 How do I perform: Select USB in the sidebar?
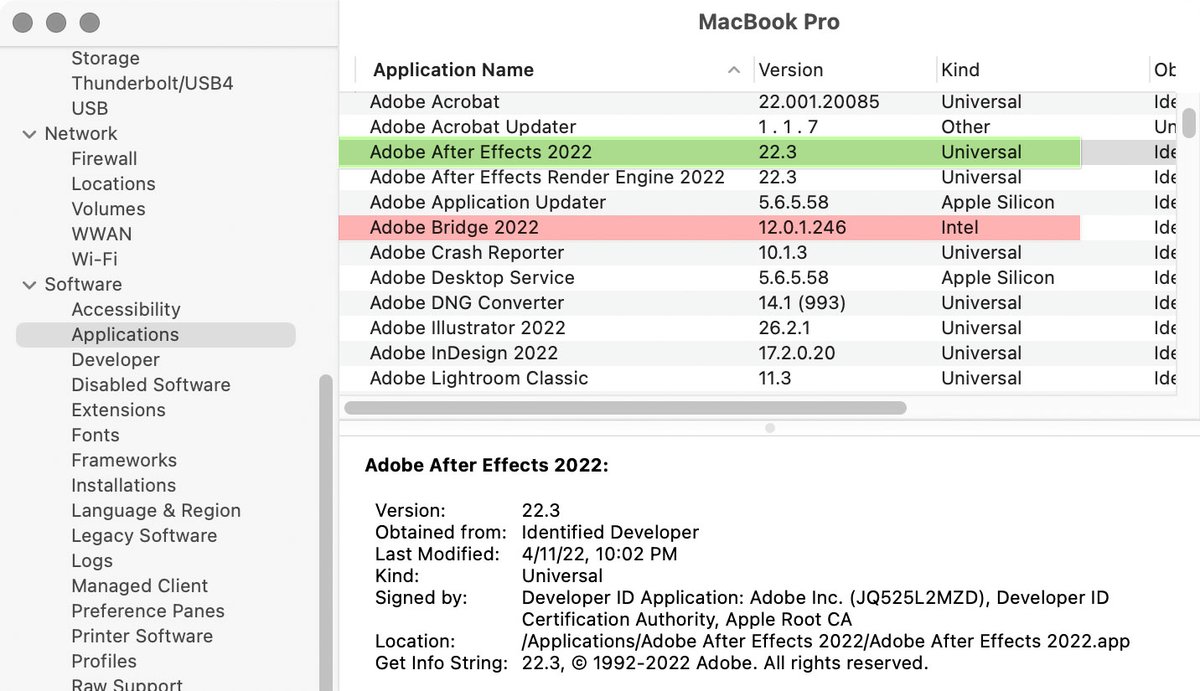(x=89, y=109)
